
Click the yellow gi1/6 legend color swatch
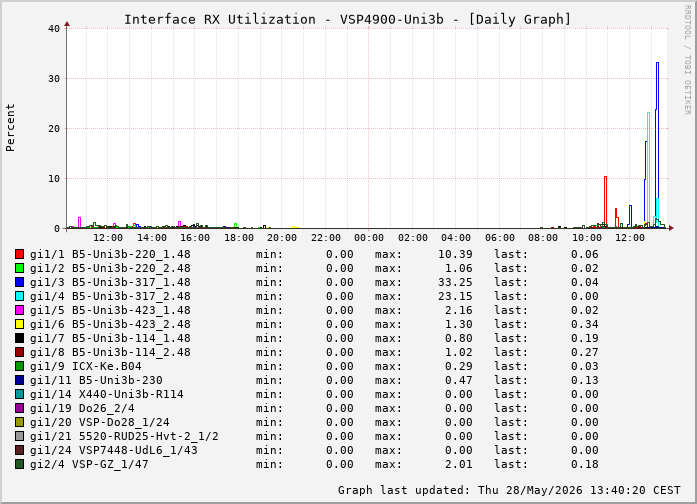[19, 324]
